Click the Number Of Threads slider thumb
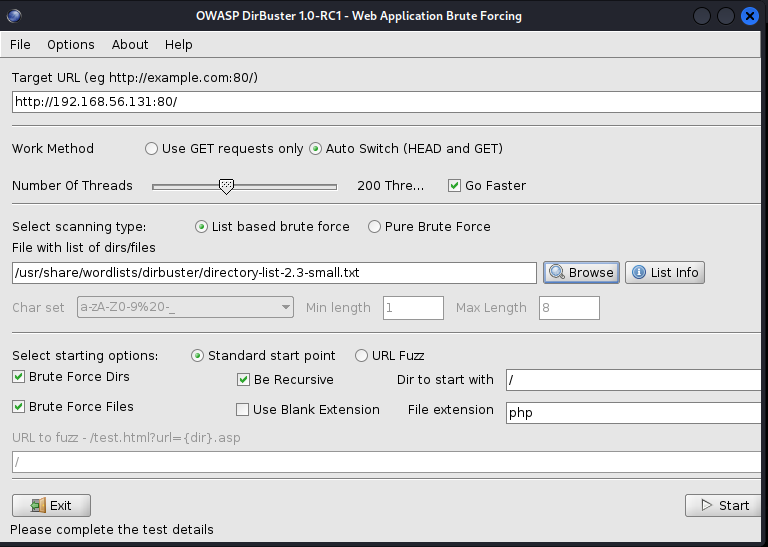Image resolution: width=768 pixels, height=547 pixels. click(x=226, y=187)
